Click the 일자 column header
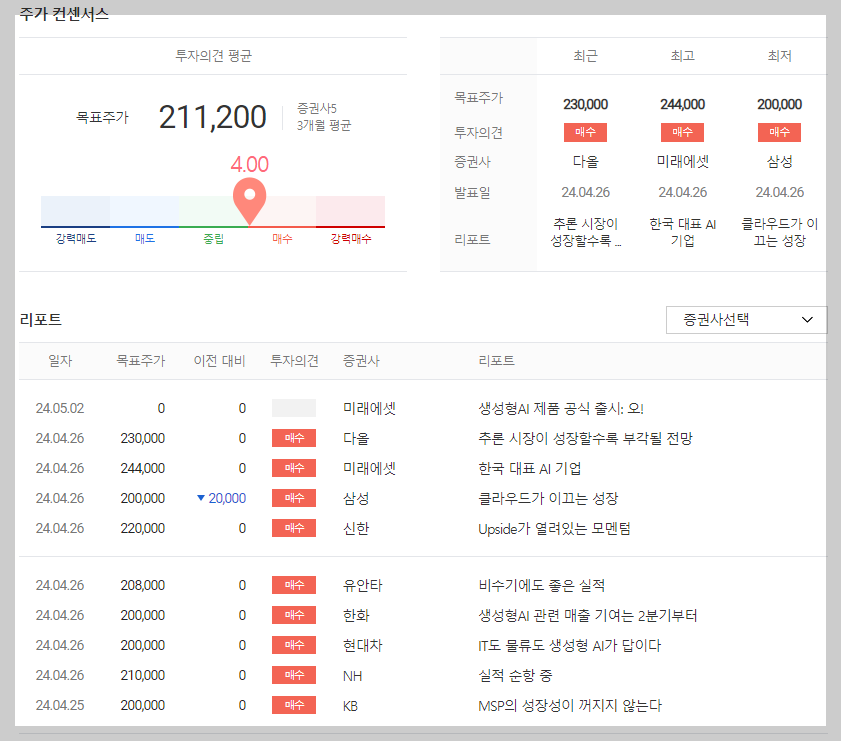 tap(60, 361)
